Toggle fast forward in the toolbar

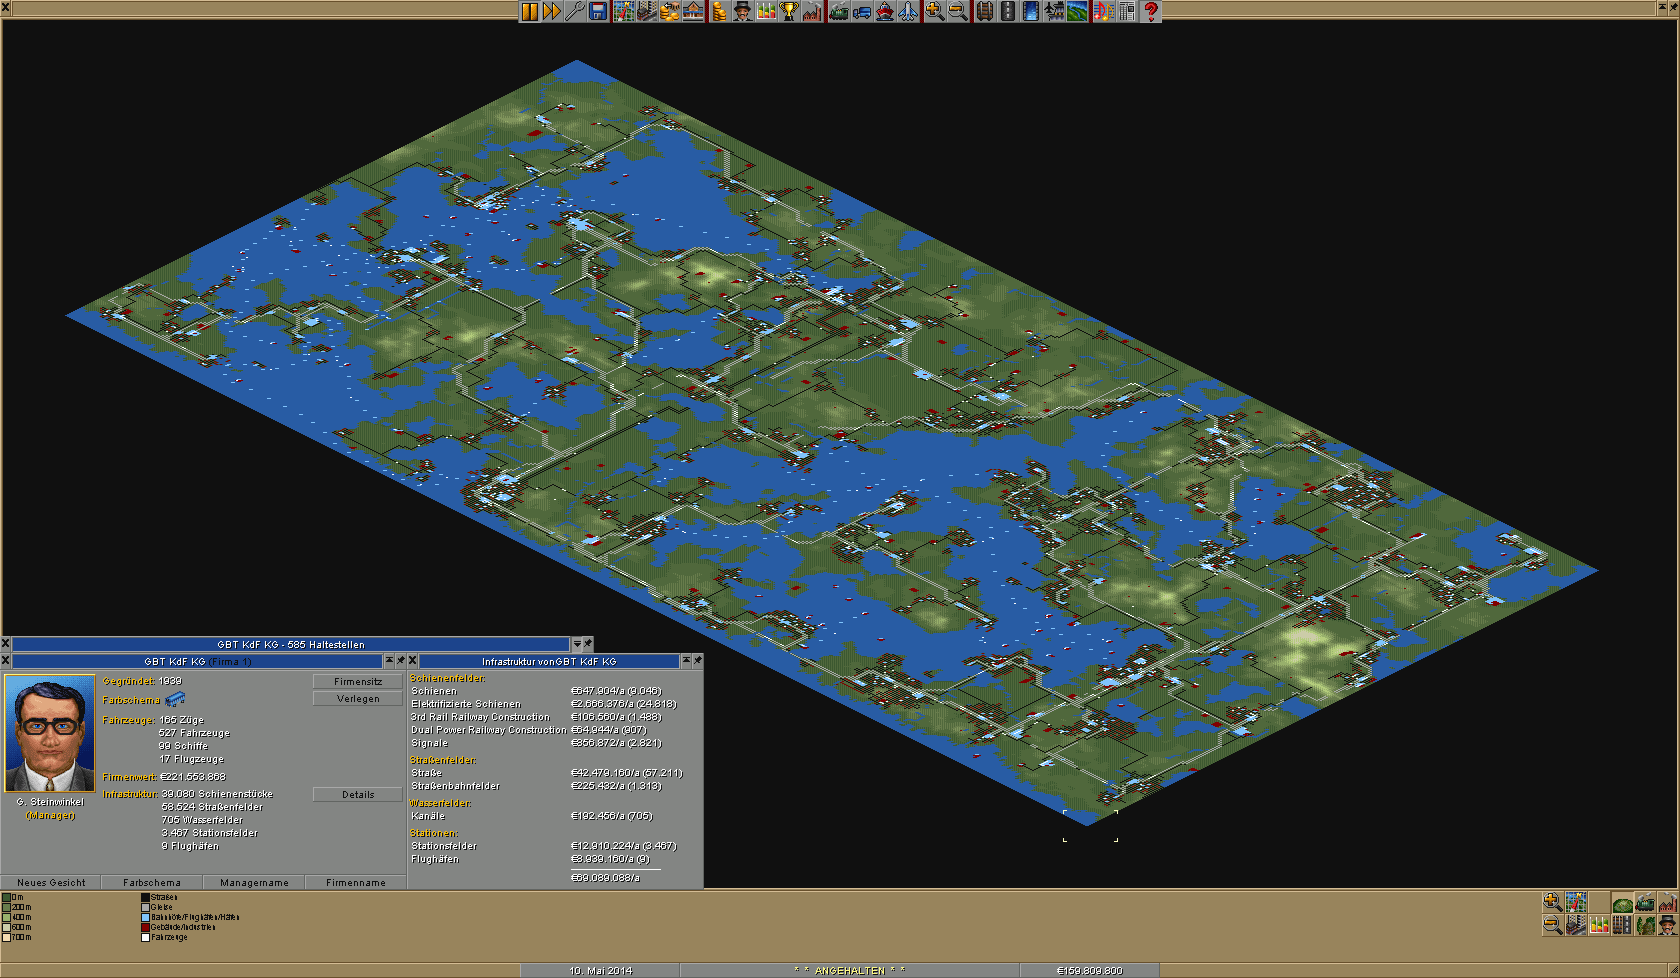tap(552, 11)
